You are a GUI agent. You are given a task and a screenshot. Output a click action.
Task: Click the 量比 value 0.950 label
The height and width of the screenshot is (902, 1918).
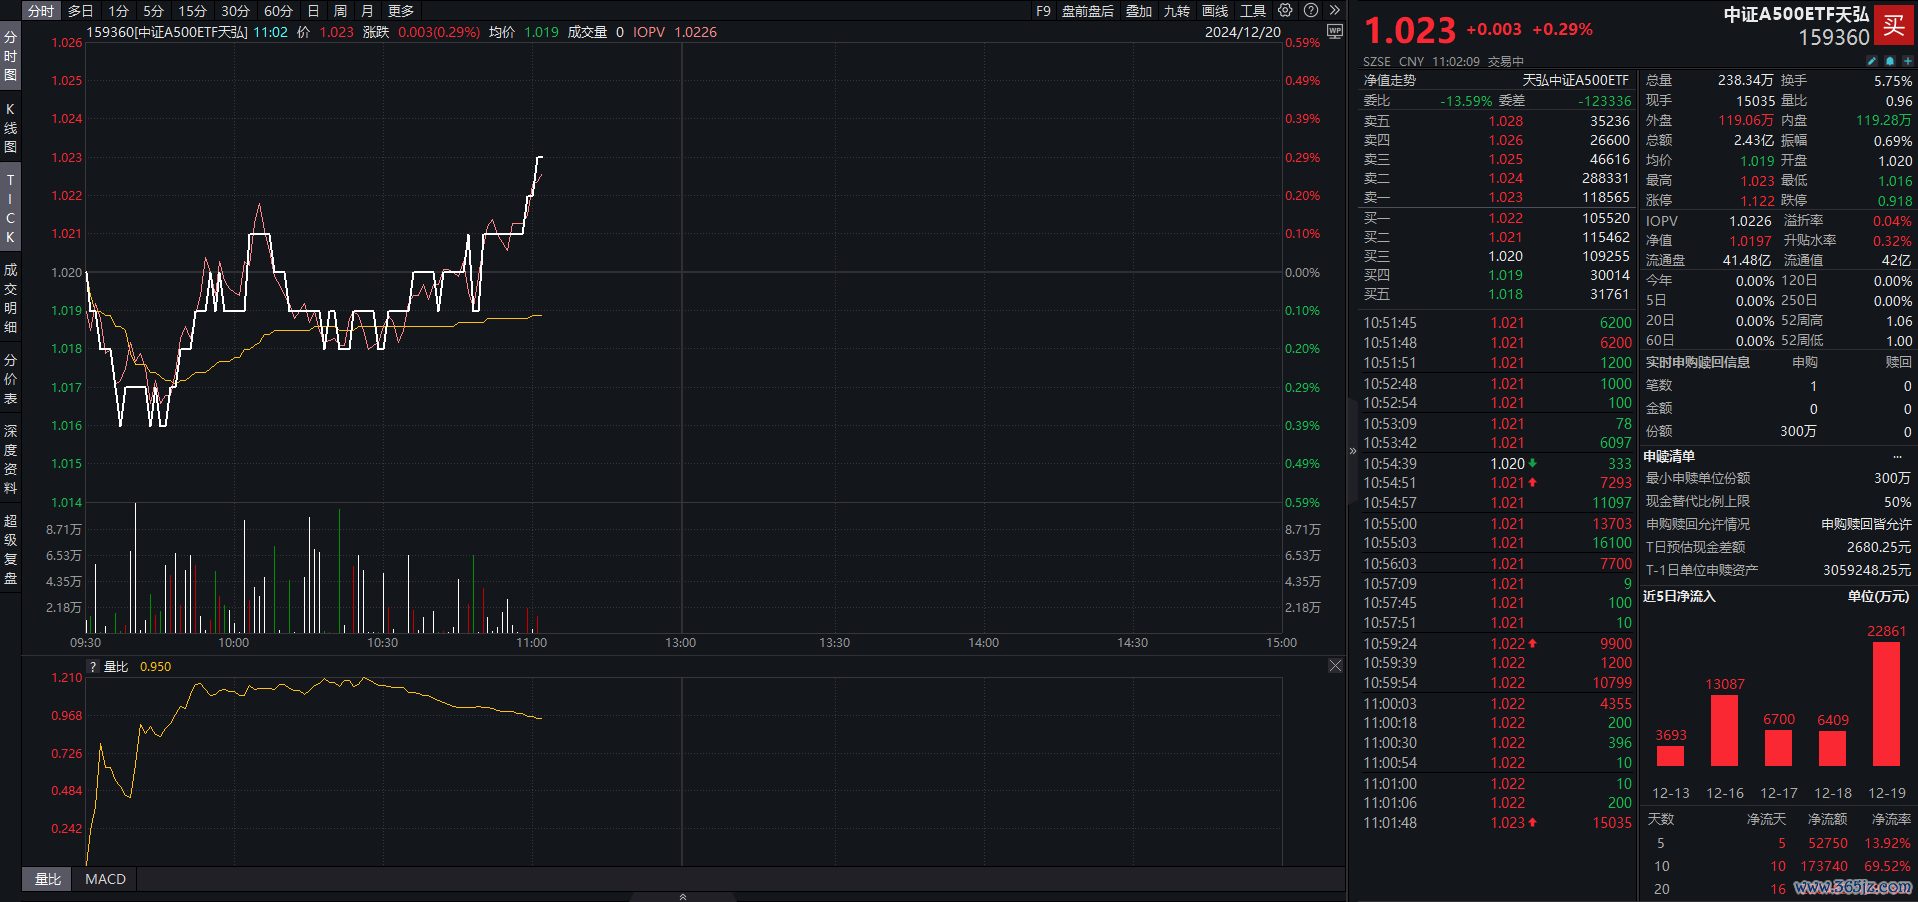coord(155,667)
